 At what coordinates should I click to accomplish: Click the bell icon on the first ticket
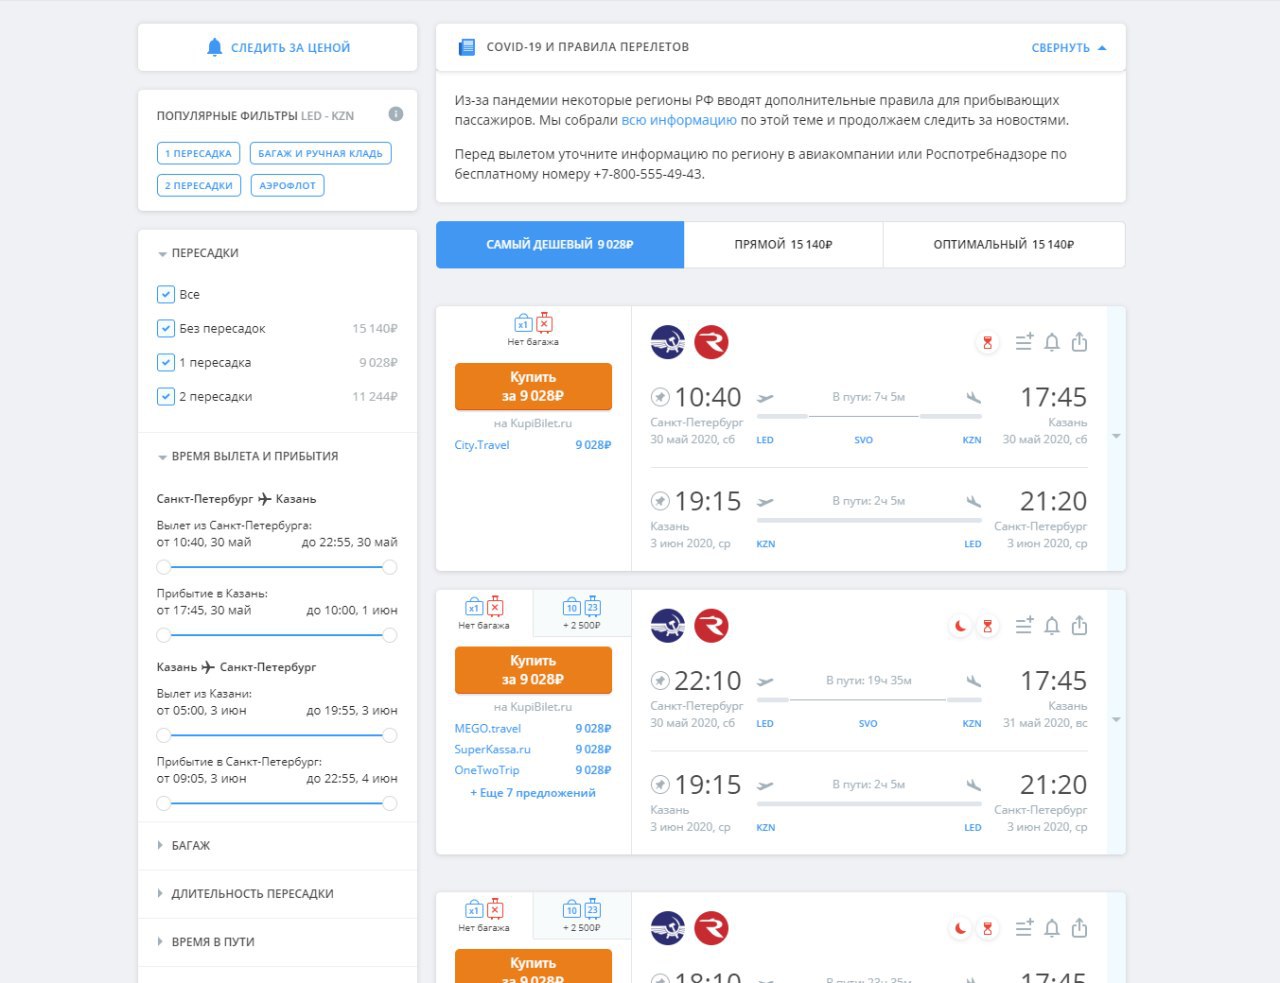click(1052, 343)
